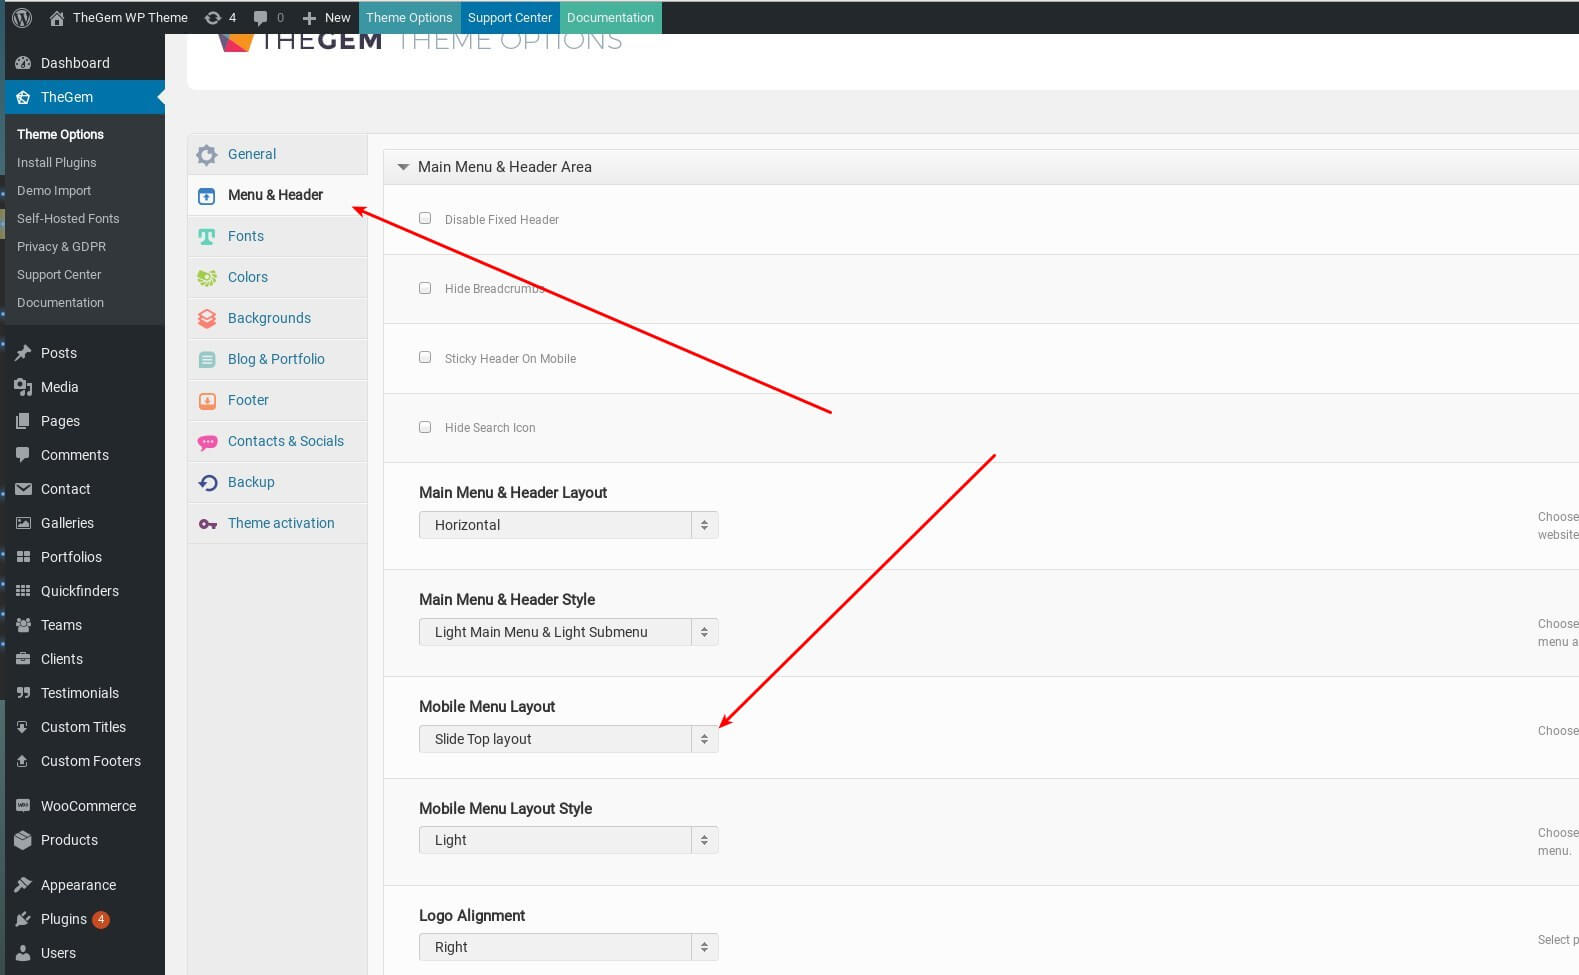Open the sidebar Support Center submenu link
Image resolution: width=1579 pixels, height=975 pixels.
tap(59, 274)
